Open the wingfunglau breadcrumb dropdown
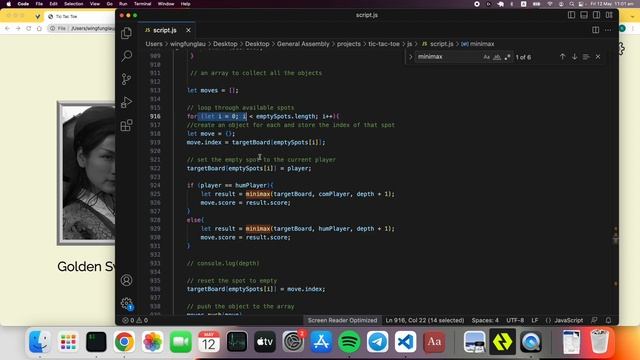This screenshot has width=640, height=360. pyautogui.click(x=188, y=44)
